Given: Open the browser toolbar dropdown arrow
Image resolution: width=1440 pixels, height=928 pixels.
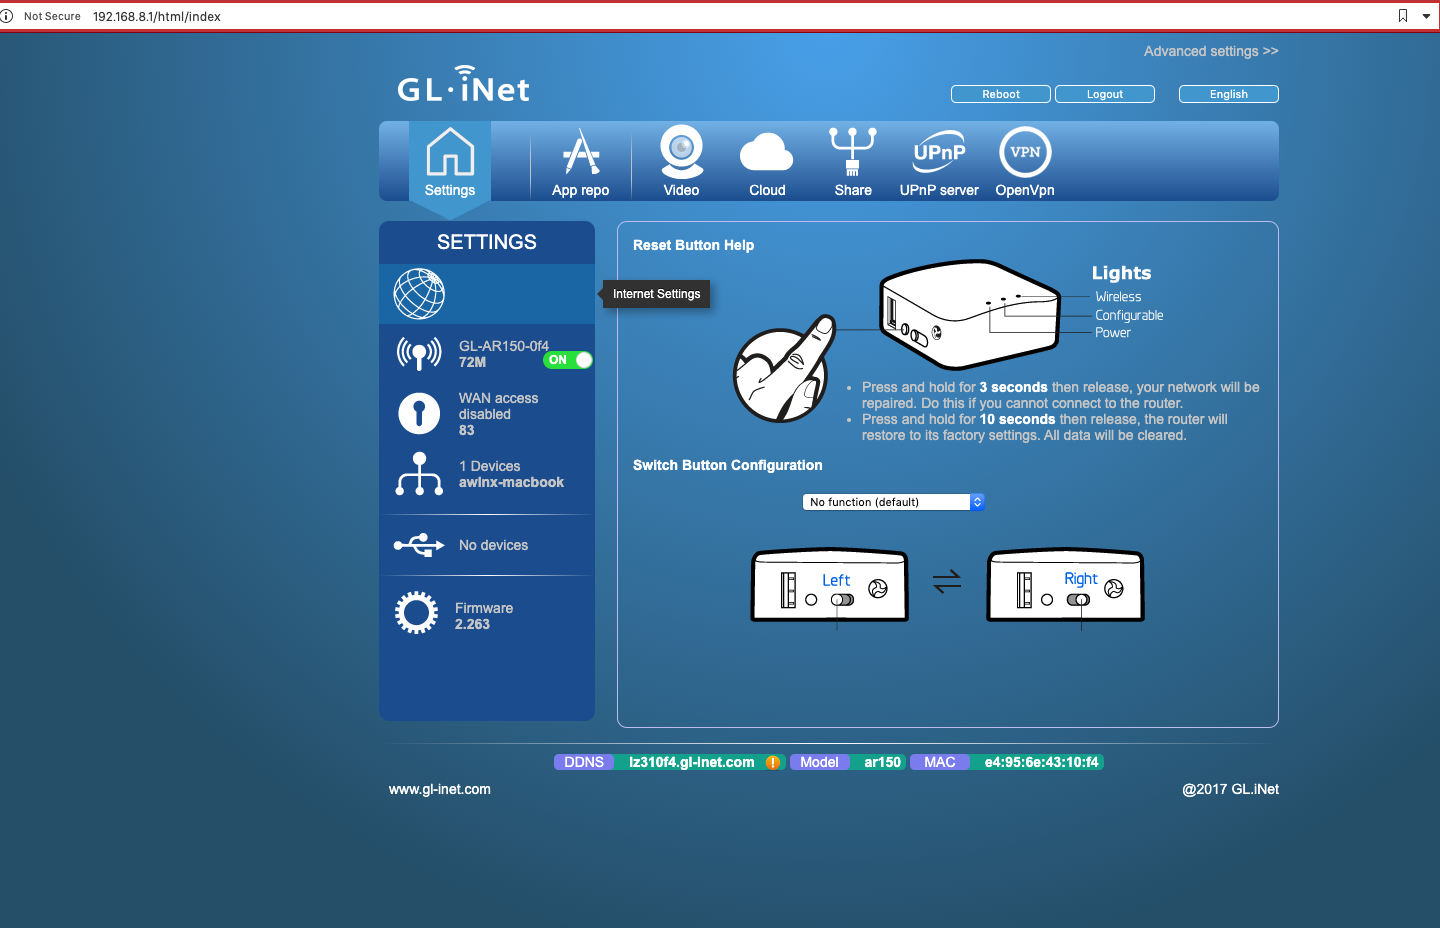Looking at the screenshot, I should [1426, 16].
